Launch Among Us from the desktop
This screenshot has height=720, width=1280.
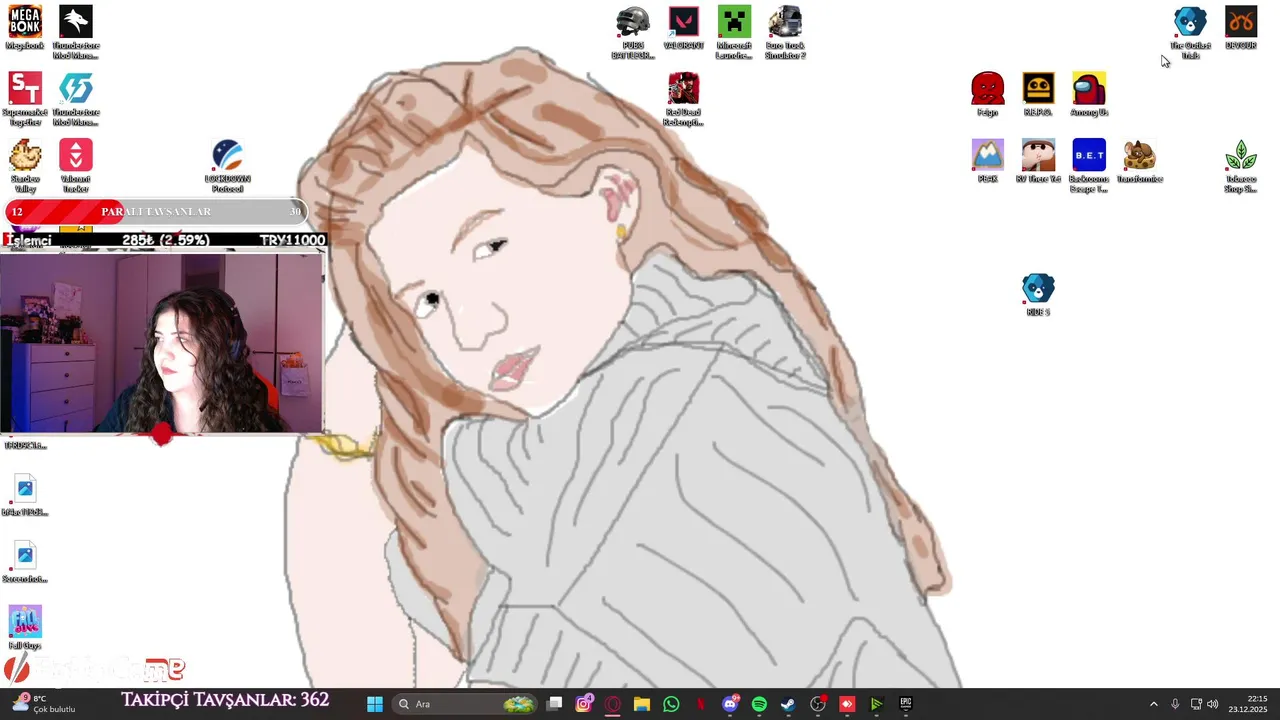[1089, 94]
